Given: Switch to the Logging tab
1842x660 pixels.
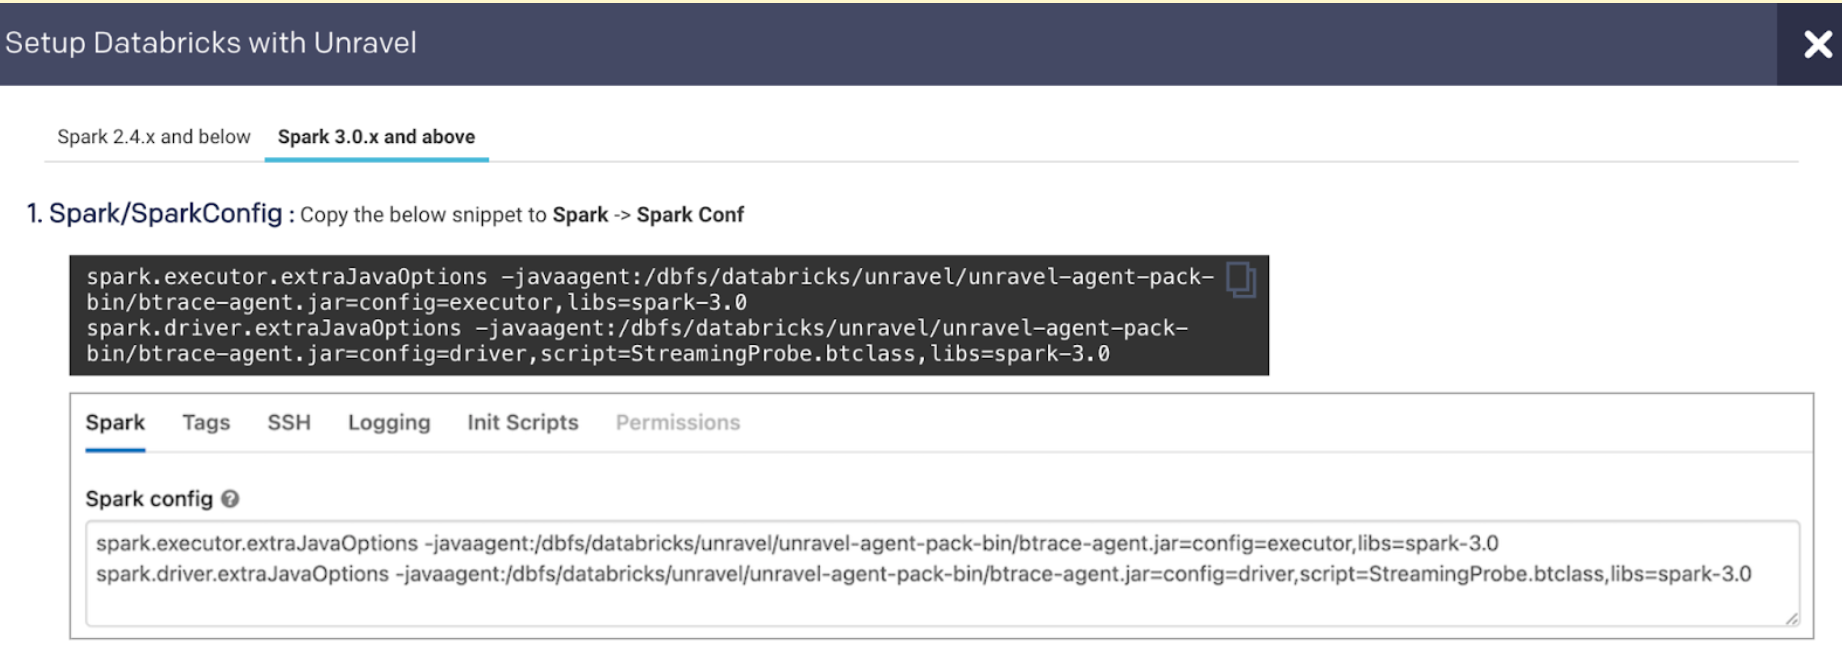Looking at the screenshot, I should click(389, 422).
